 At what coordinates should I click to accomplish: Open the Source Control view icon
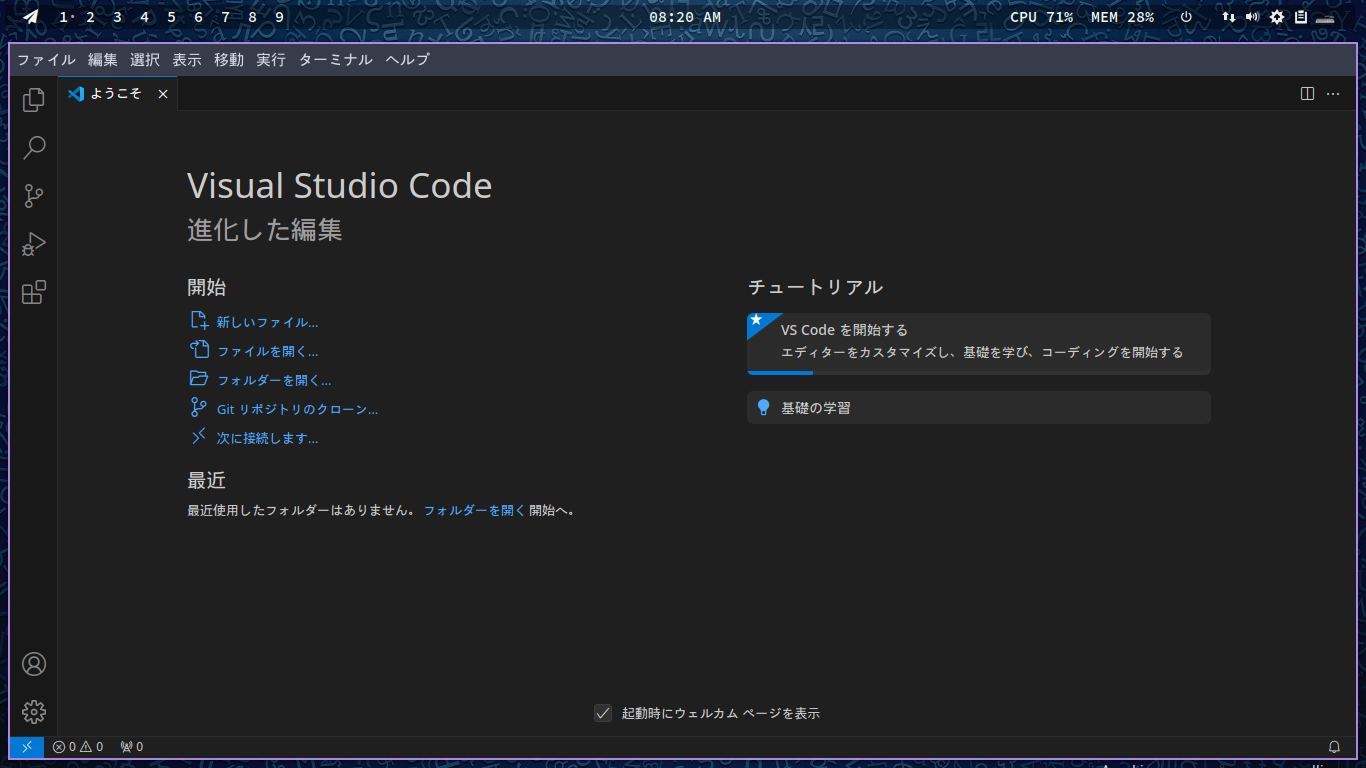click(x=34, y=196)
